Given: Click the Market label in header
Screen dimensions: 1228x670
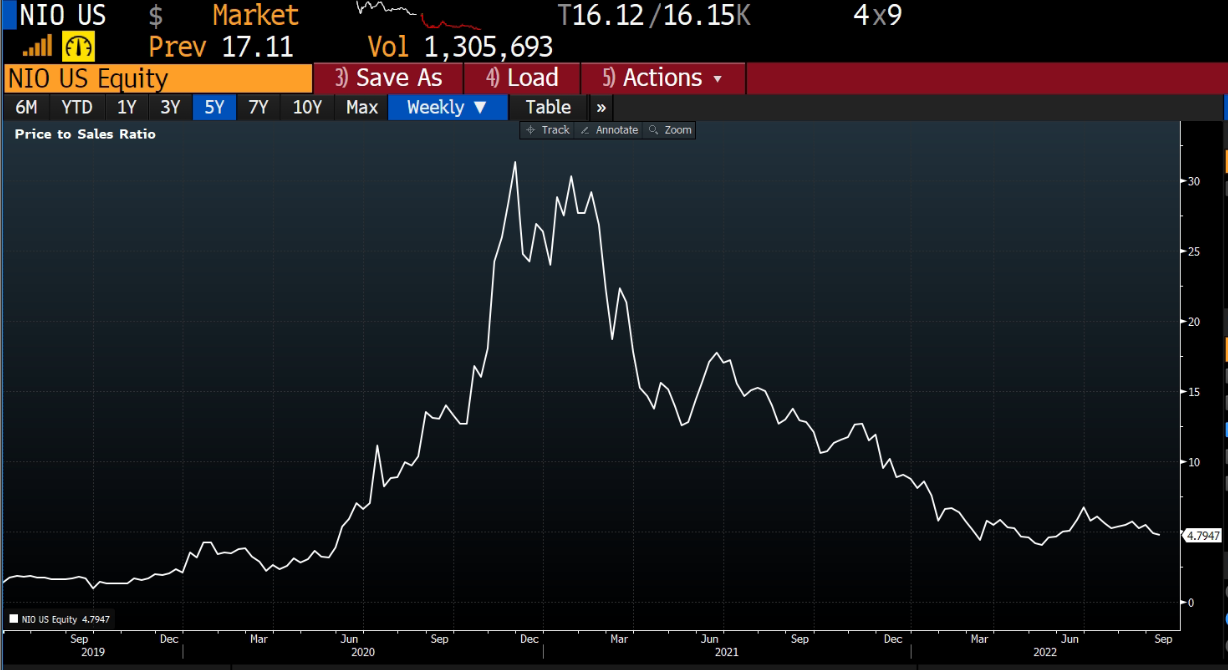Looking at the screenshot, I should 255,15.
